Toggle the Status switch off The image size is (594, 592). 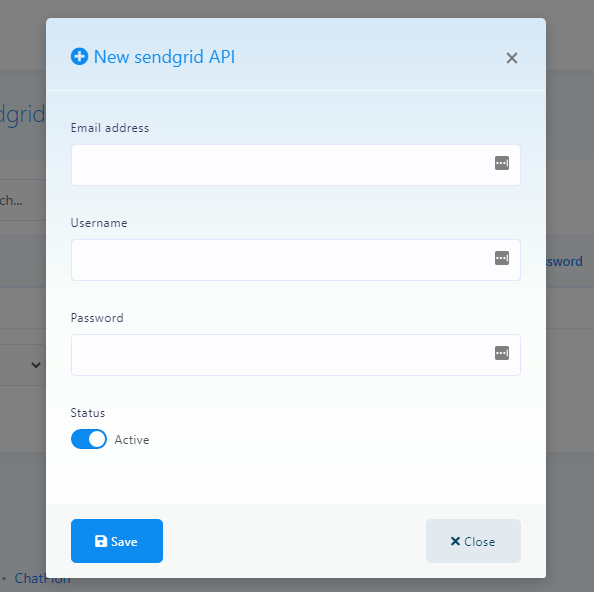[x=89, y=439]
